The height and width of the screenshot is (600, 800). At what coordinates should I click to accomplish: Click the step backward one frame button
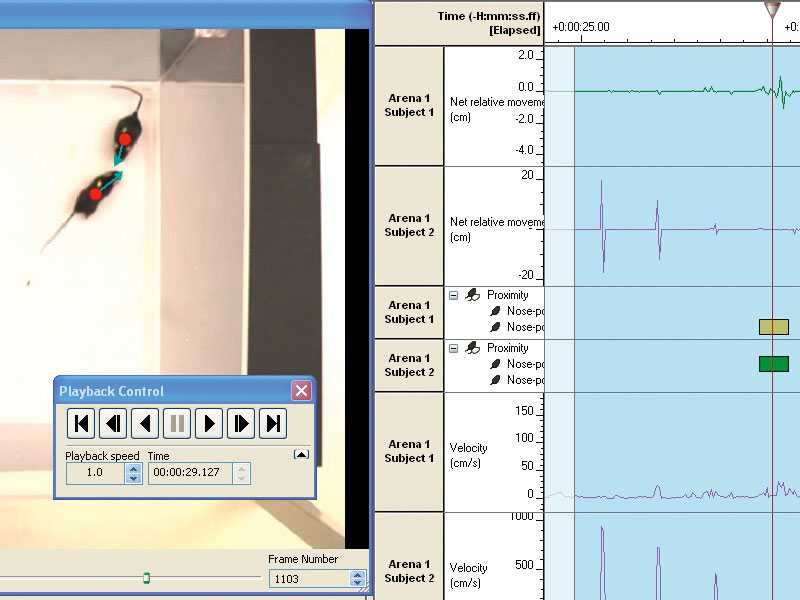(114, 423)
